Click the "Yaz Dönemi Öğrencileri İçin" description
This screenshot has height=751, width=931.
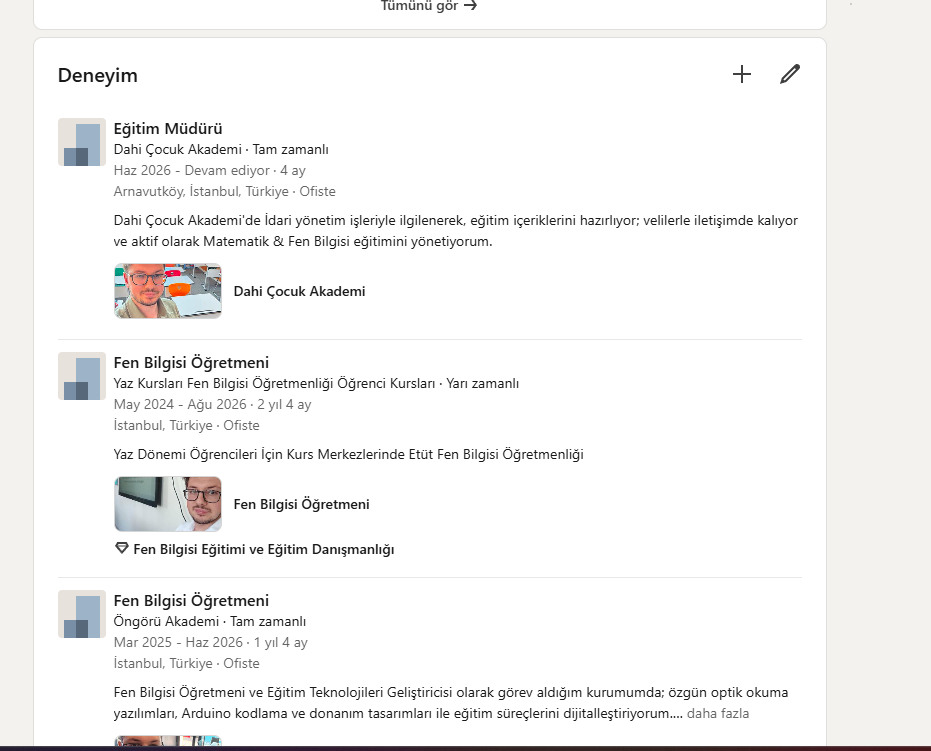349,454
